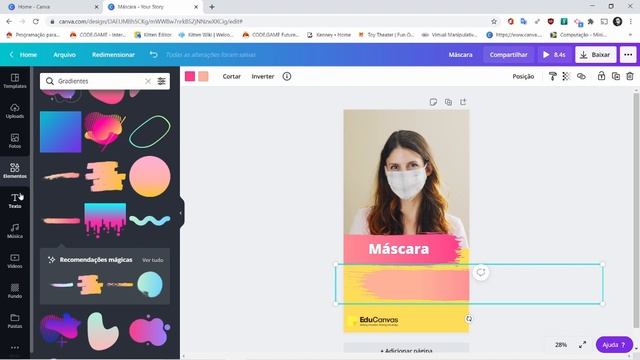This screenshot has width=640, height=360.
Task: Add the teal blob from magic recommendations
Action: [150, 284]
